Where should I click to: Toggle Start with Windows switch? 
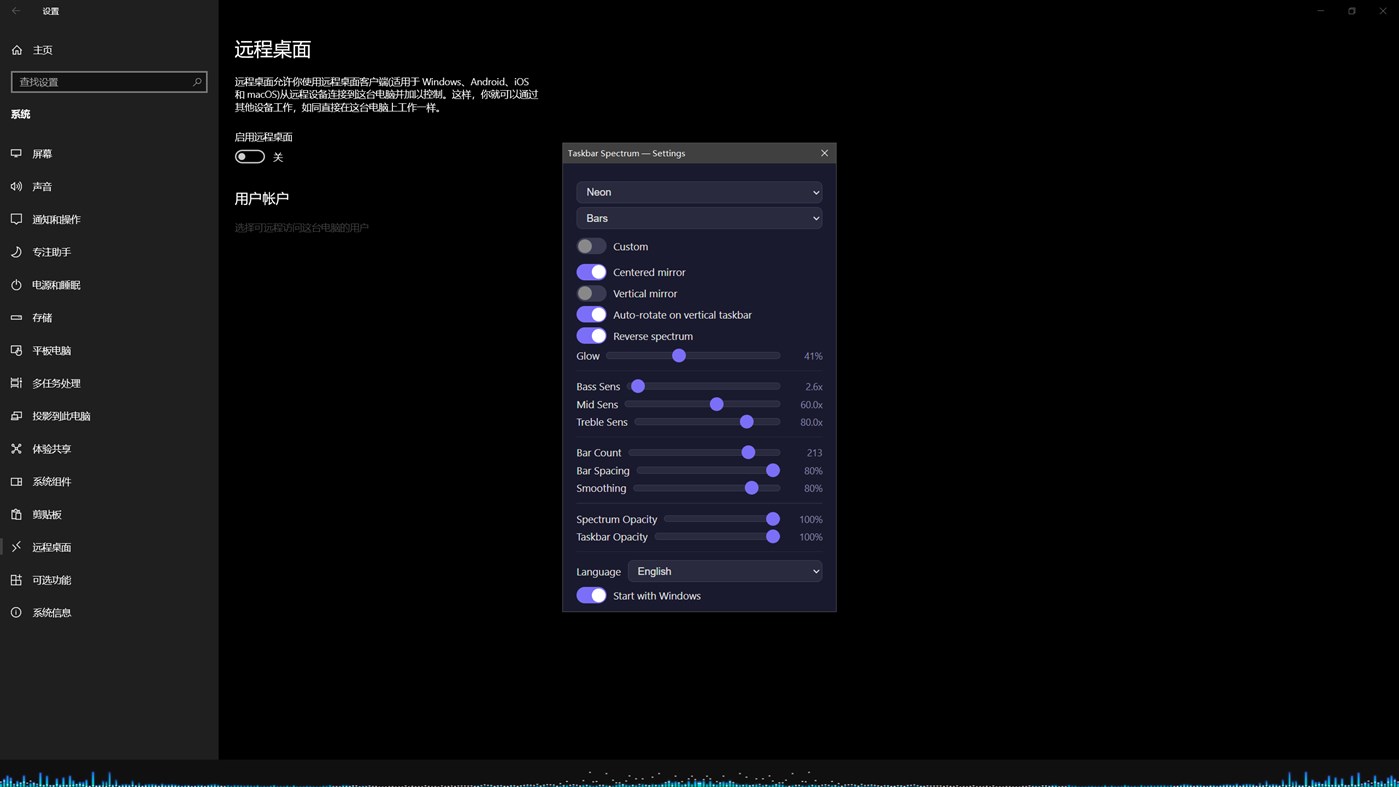pos(591,595)
